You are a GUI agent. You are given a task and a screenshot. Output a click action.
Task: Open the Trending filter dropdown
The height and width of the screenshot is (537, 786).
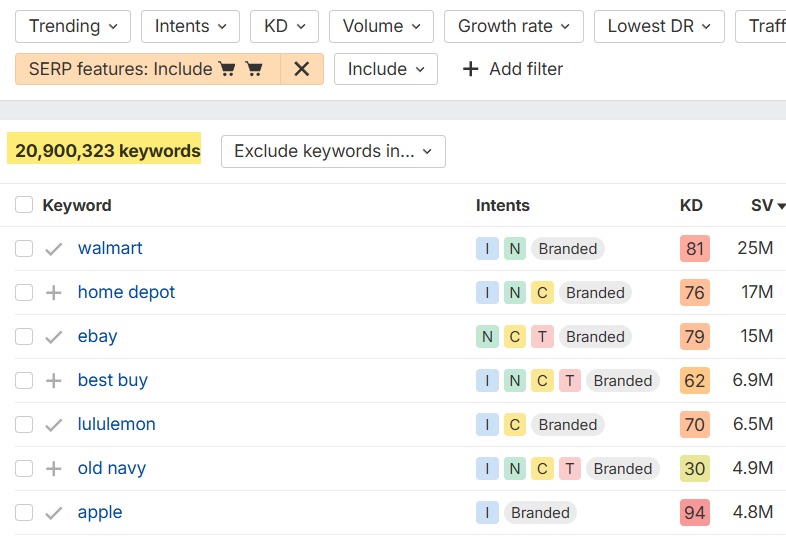coord(73,26)
